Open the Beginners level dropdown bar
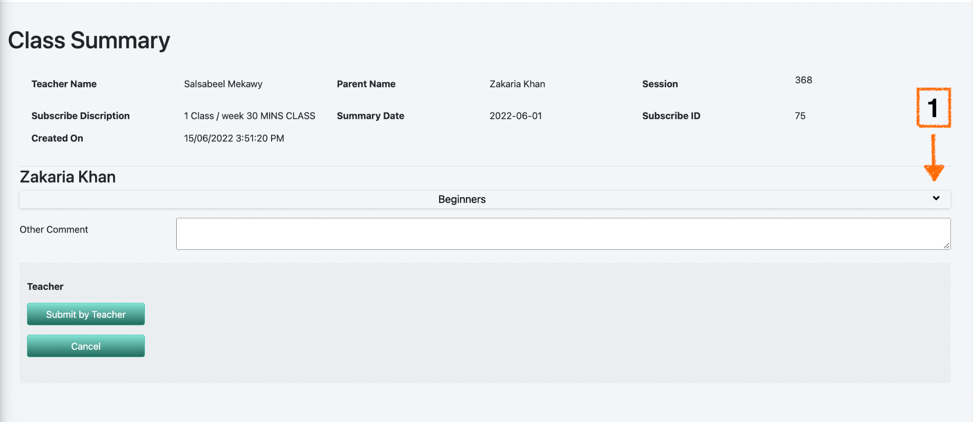The width and height of the screenshot is (974, 422). (x=485, y=200)
